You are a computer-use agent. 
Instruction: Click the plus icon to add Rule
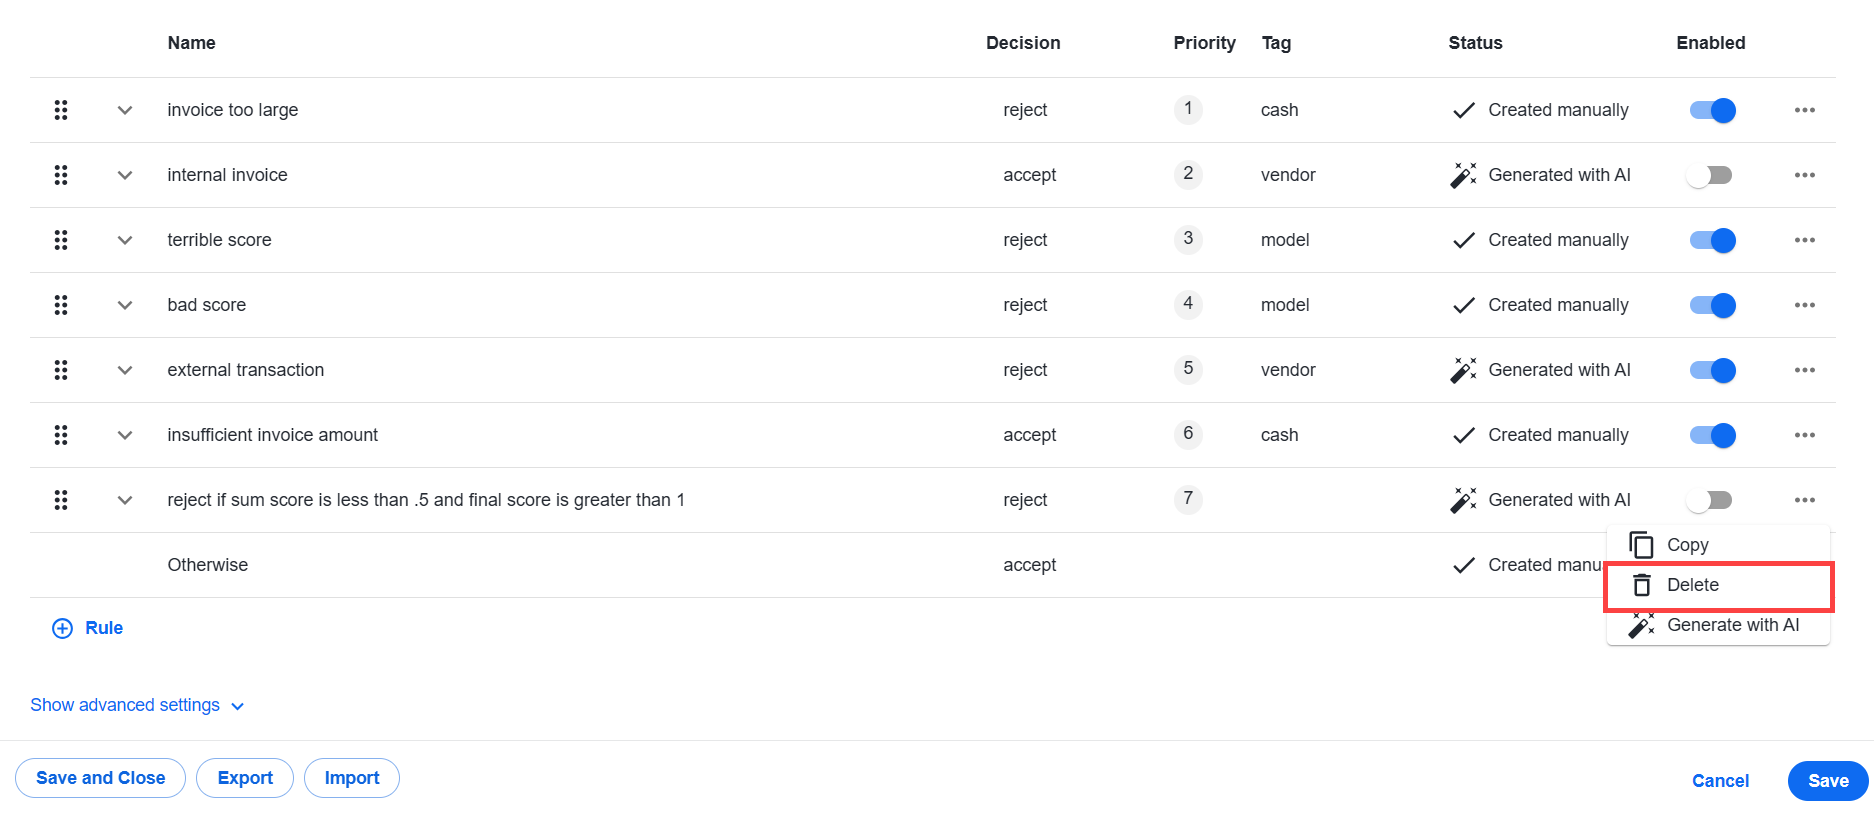62,628
